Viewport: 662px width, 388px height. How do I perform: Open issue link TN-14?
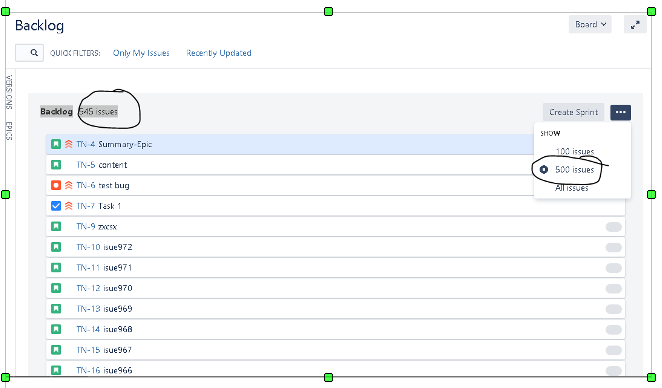pos(88,329)
